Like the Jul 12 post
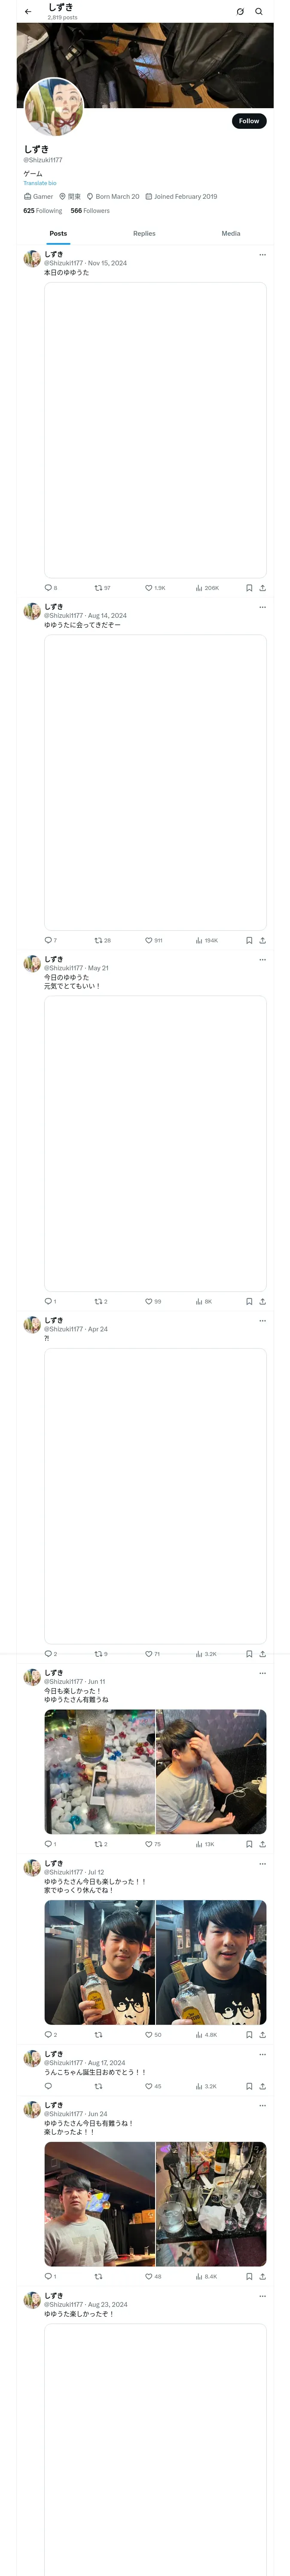290x2576 pixels. 149,2035
